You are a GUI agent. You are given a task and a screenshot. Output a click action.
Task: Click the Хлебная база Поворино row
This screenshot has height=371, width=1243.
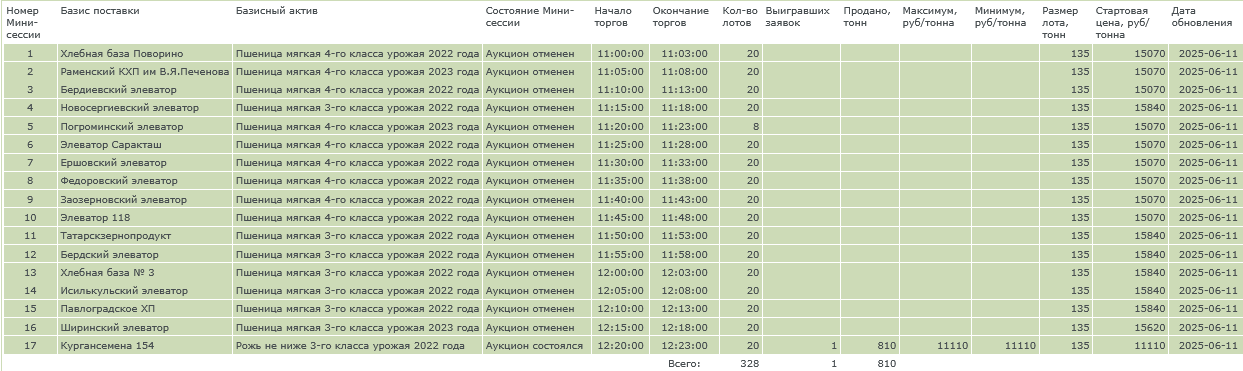[621, 53]
